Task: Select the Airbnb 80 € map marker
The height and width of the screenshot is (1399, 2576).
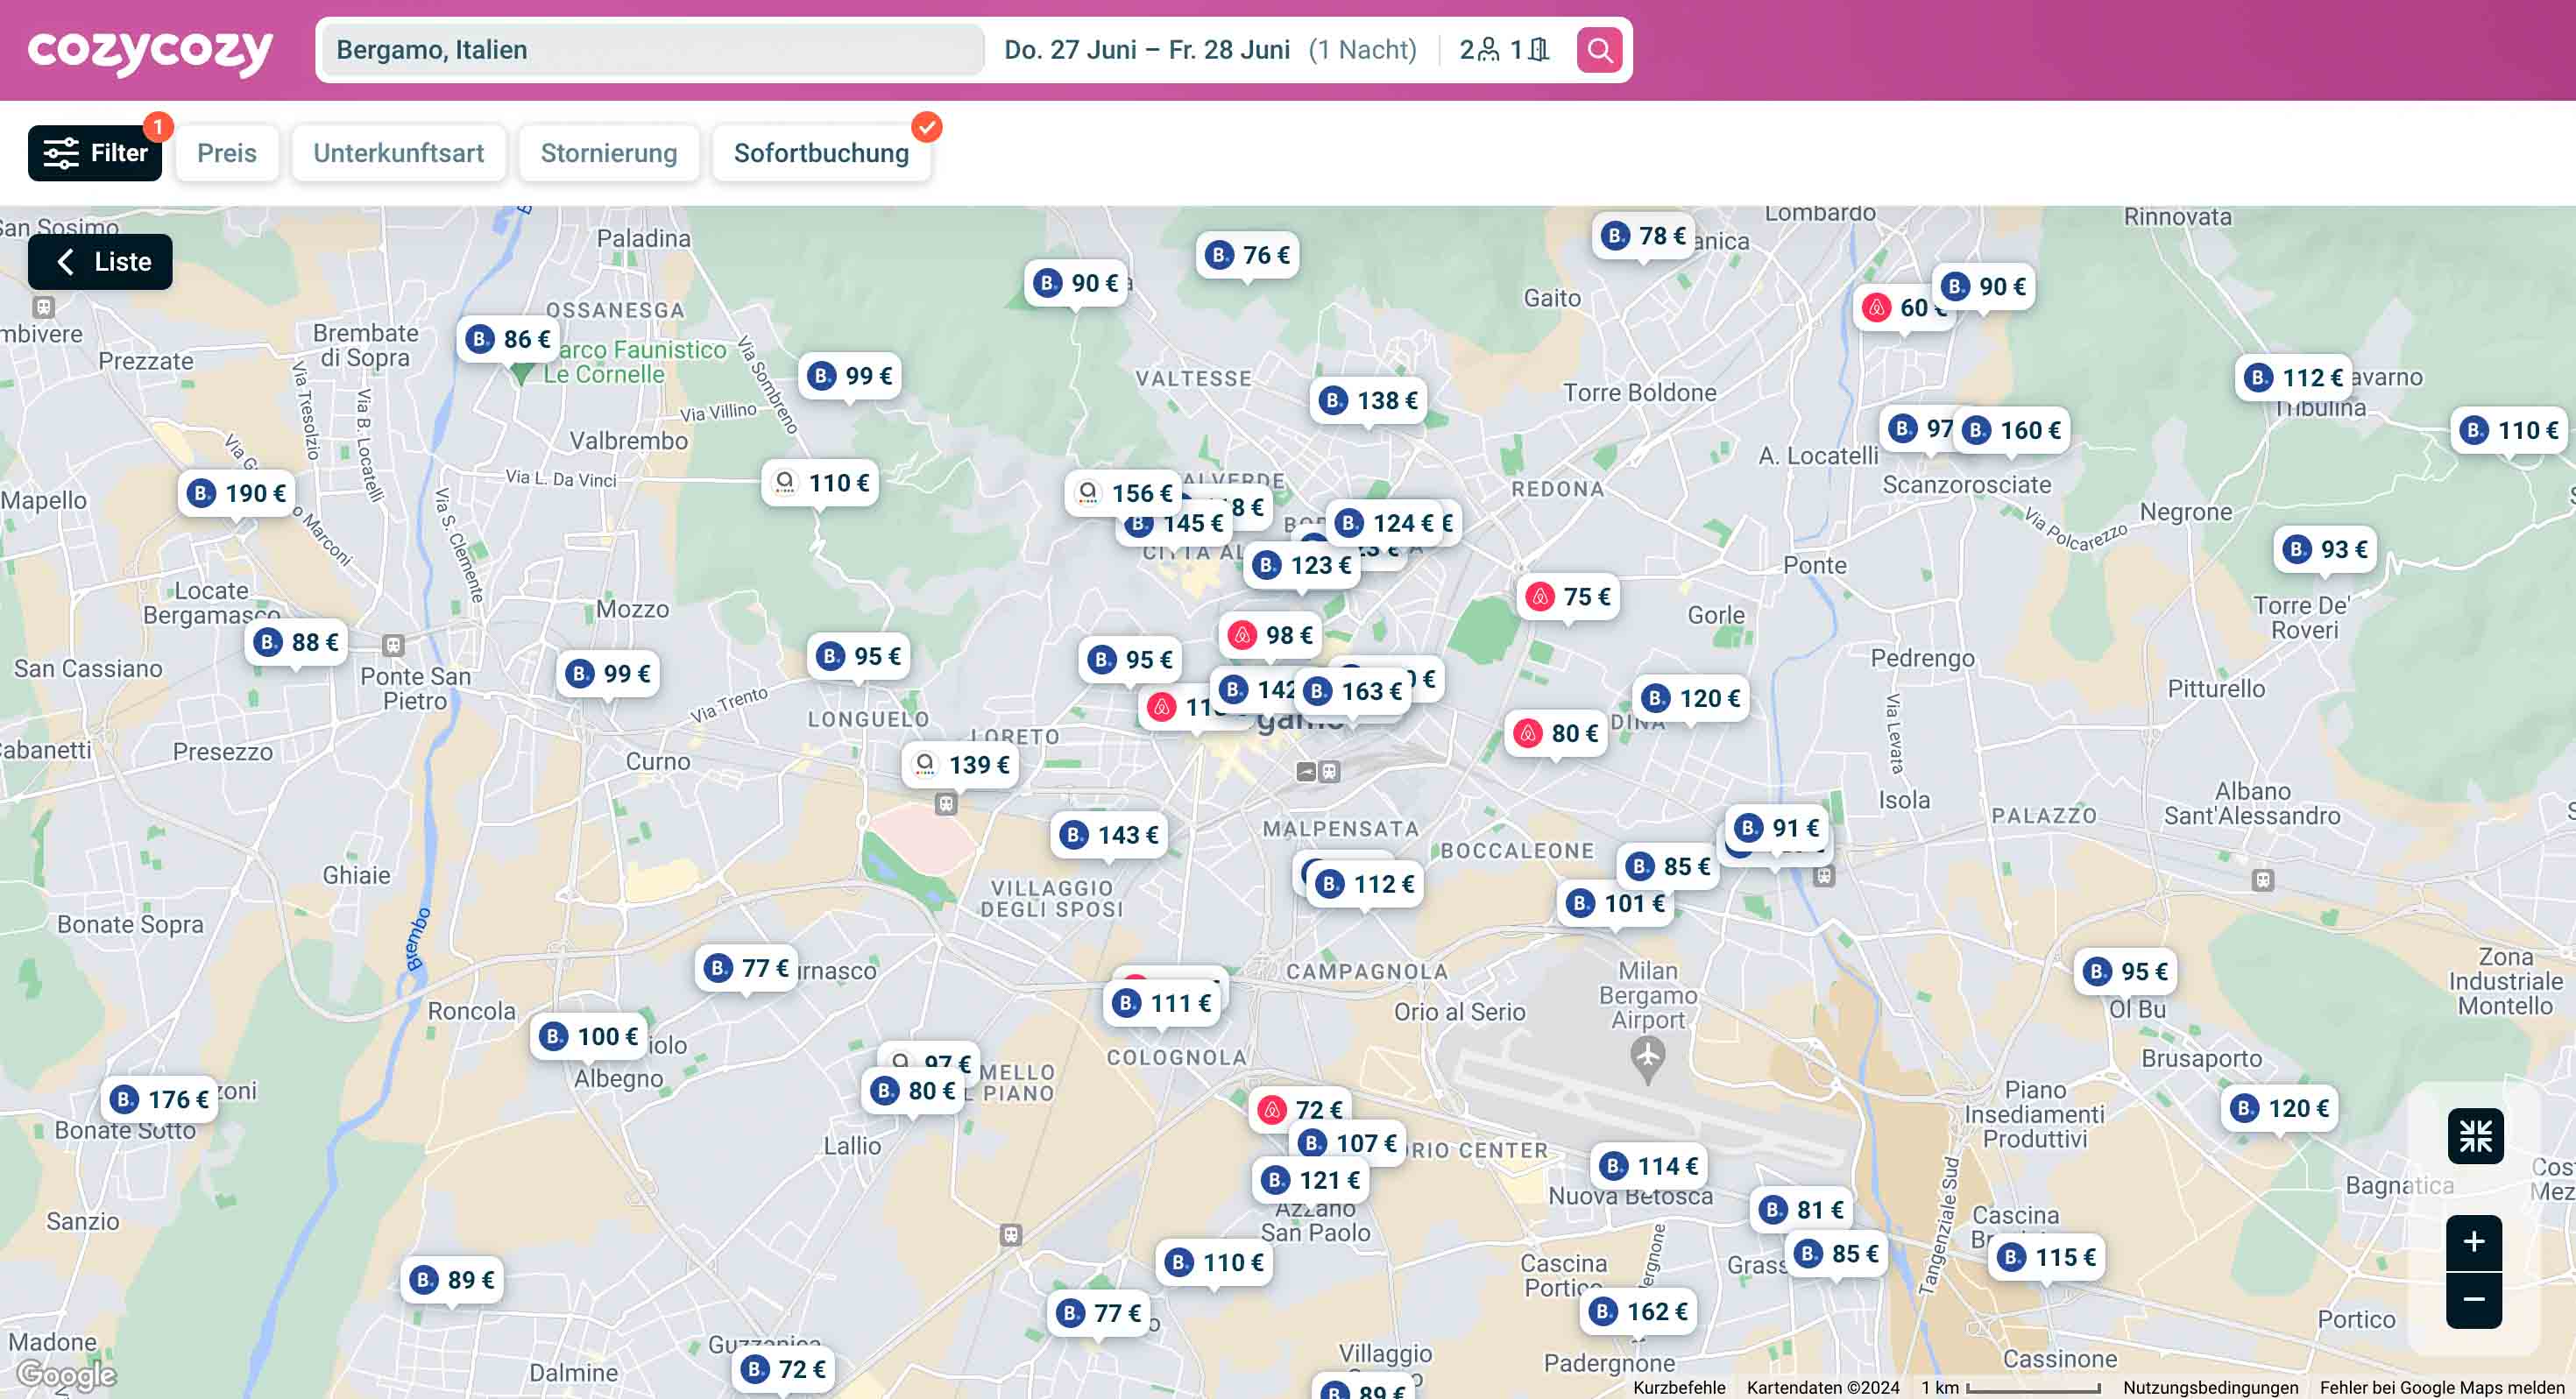Action: point(1555,734)
